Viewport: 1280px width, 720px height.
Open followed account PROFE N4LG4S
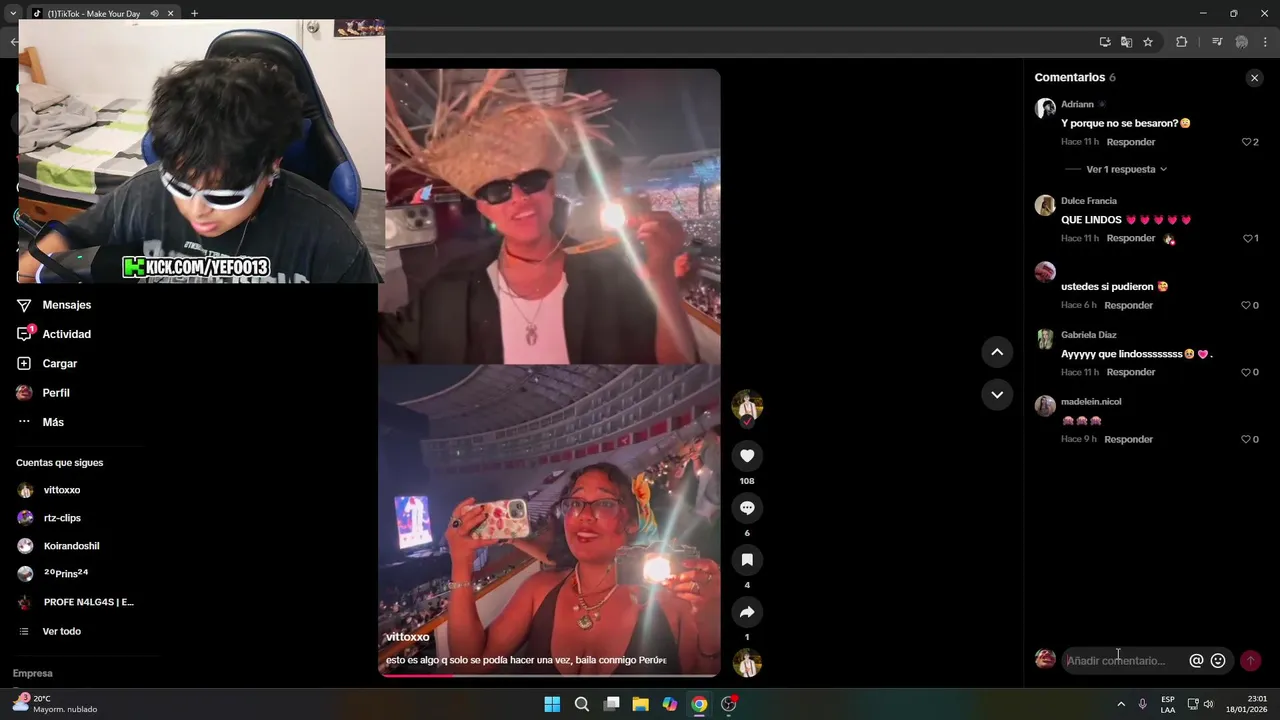point(75,602)
